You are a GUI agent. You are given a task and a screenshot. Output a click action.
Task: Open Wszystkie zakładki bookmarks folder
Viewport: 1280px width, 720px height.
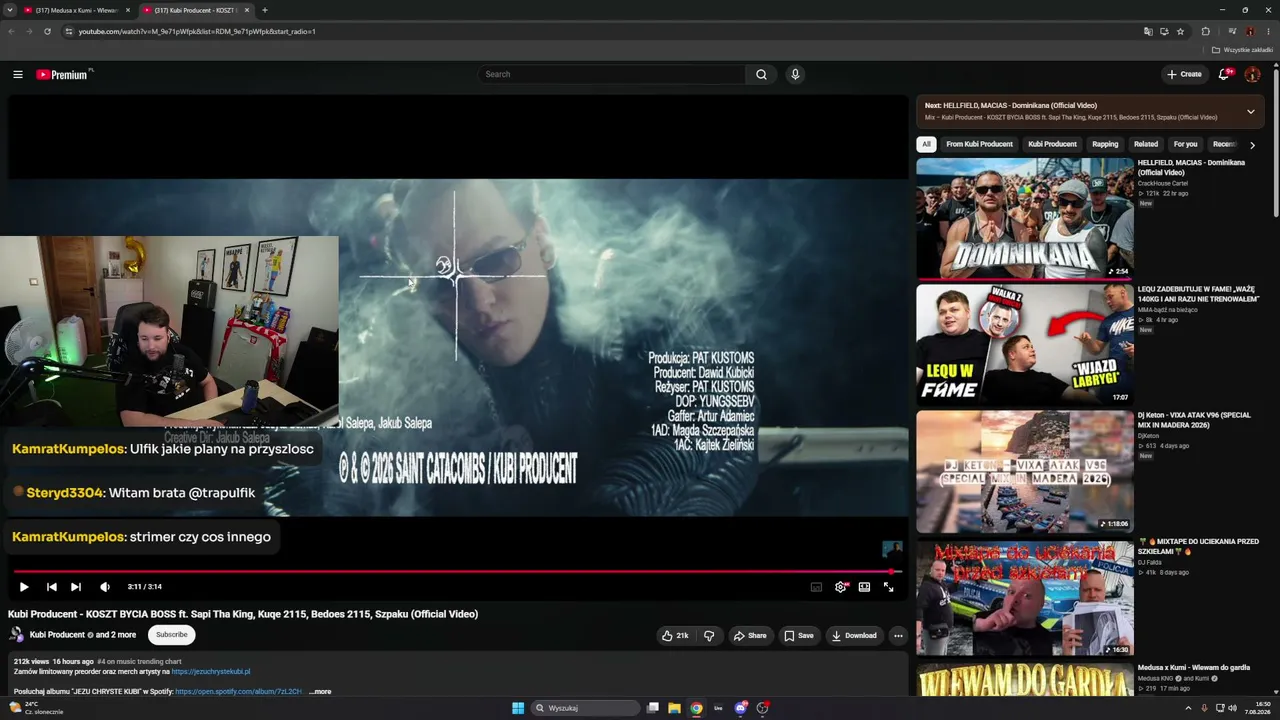click(1242, 50)
